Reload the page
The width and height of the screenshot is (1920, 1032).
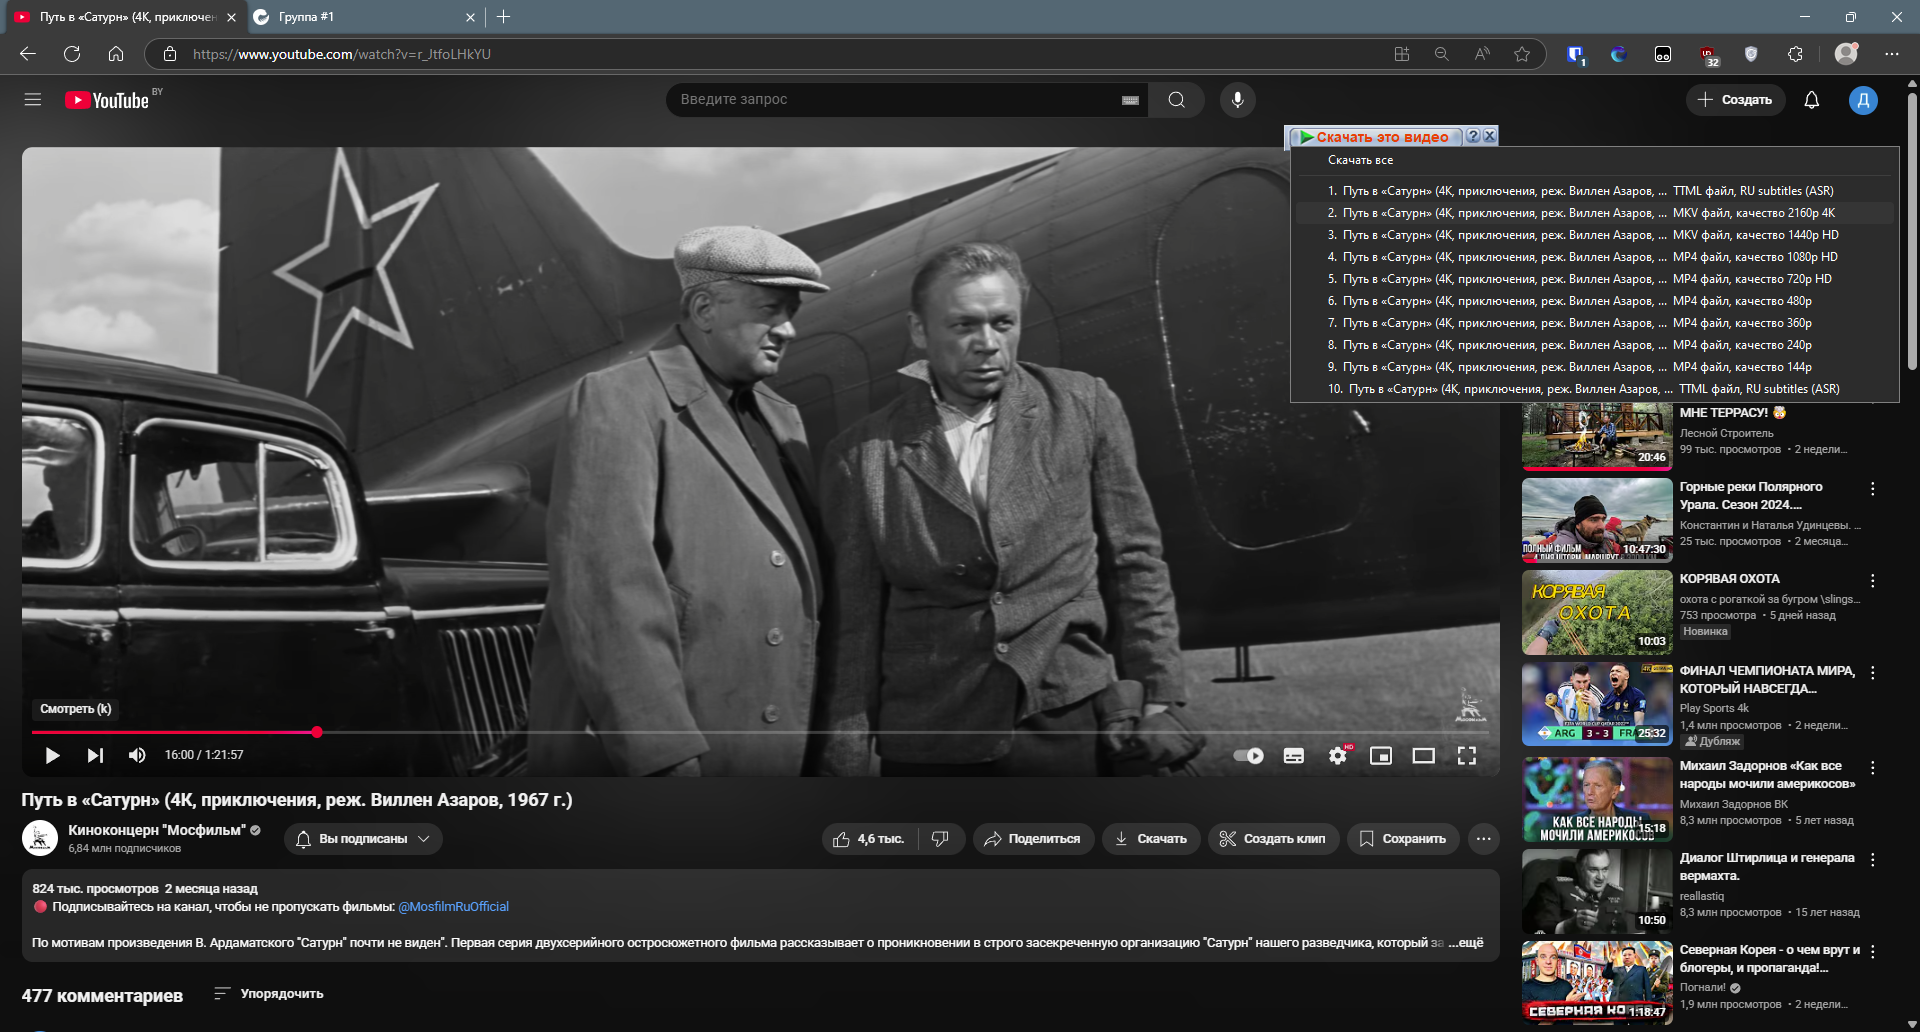pyautogui.click(x=72, y=54)
